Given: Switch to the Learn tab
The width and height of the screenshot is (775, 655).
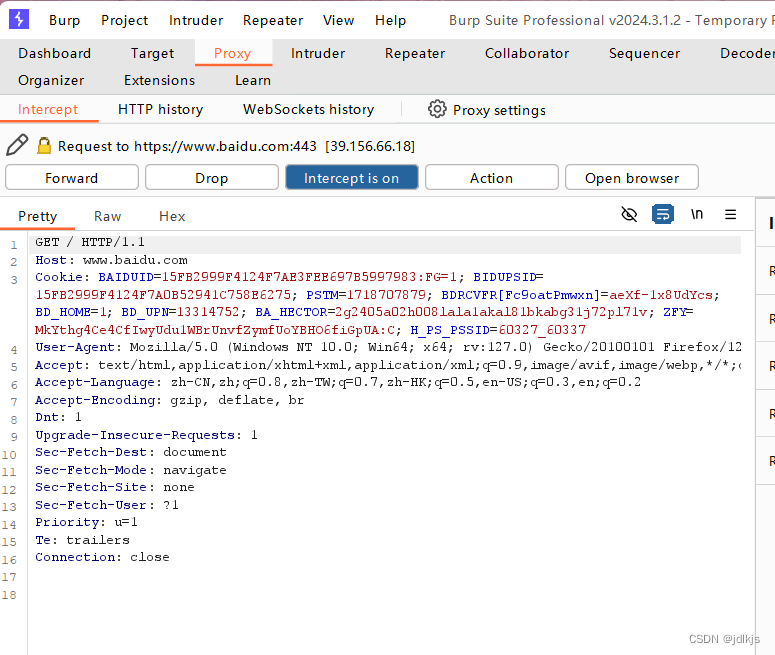Looking at the screenshot, I should click(x=253, y=80).
